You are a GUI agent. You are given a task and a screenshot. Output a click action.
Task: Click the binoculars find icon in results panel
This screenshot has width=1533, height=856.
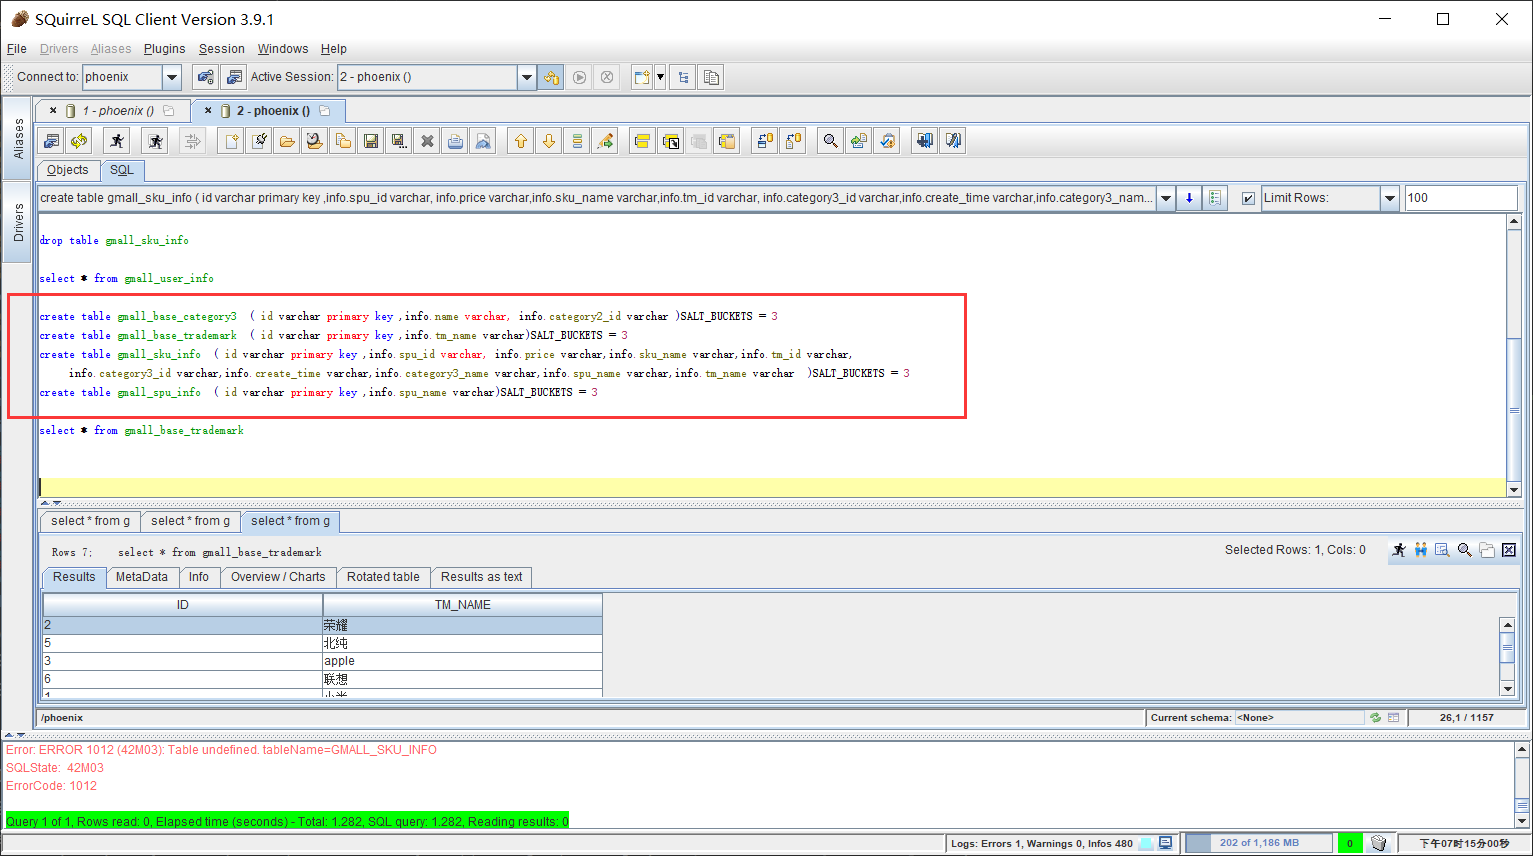pyautogui.click(x=1420, y=550)
